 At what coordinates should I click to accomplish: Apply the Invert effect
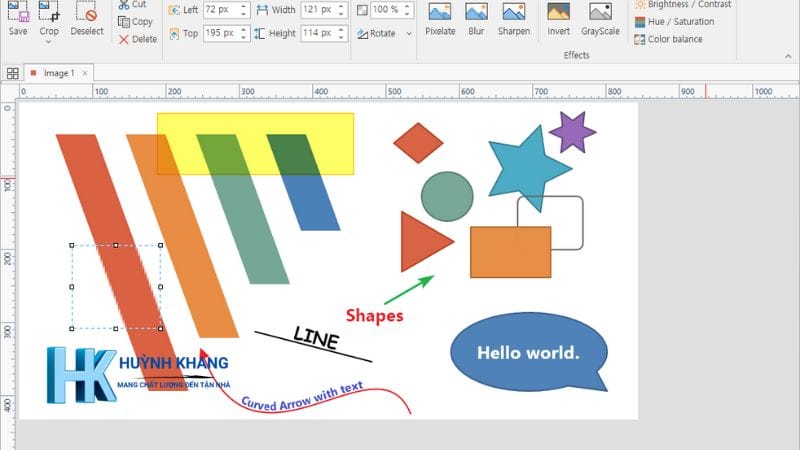point(558,18)
